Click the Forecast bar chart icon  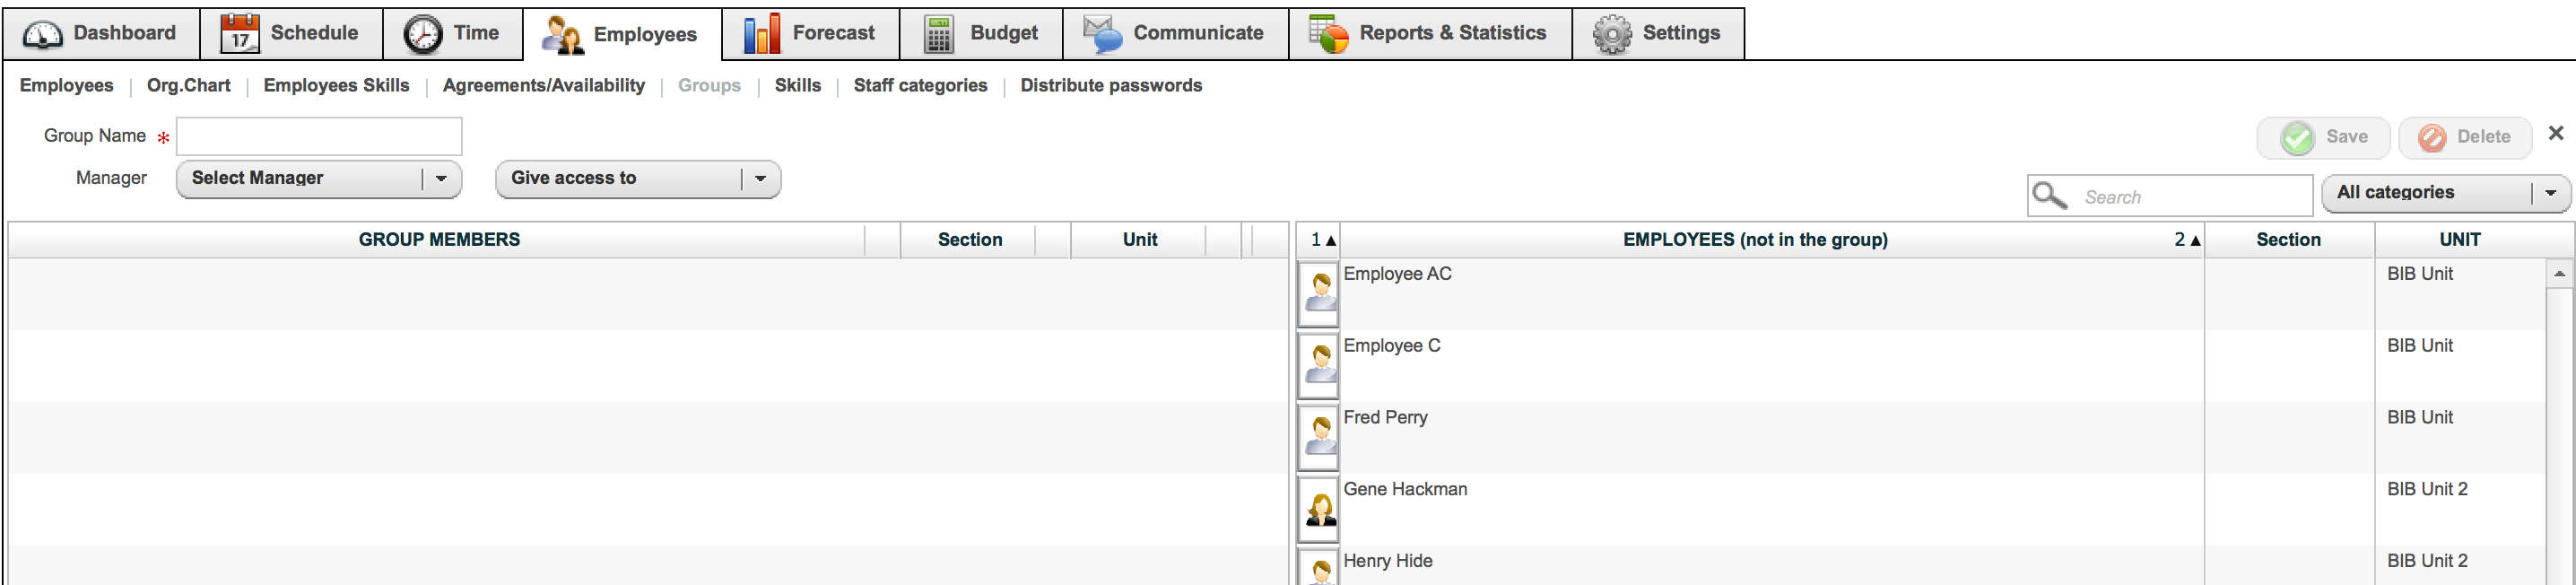(762, 33)
